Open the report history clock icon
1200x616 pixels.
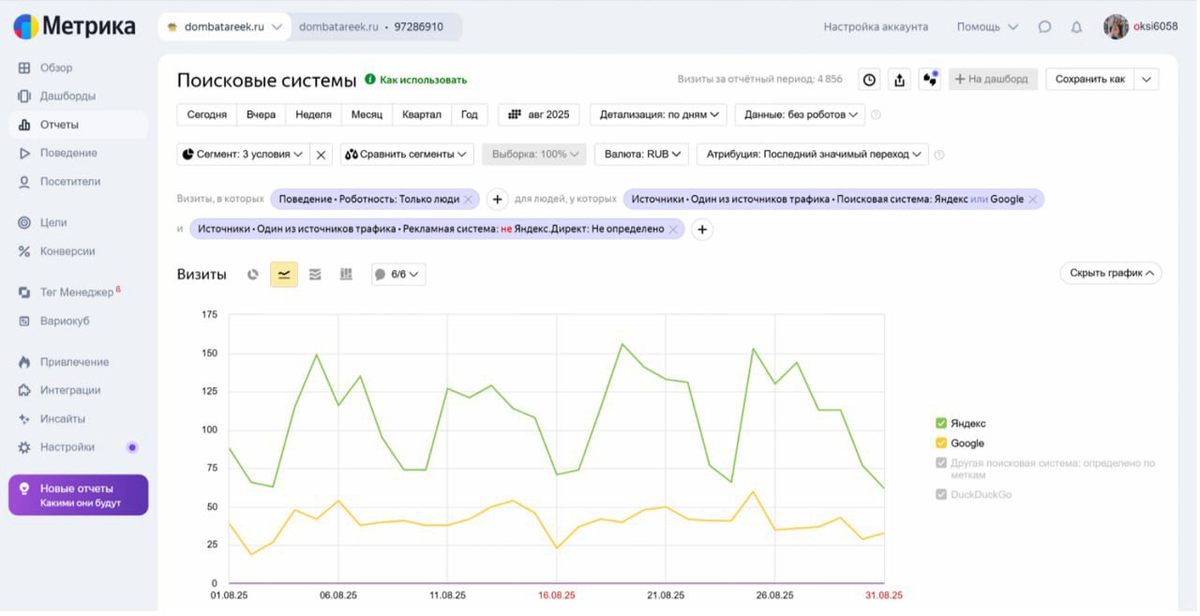[x=869, y=80]
